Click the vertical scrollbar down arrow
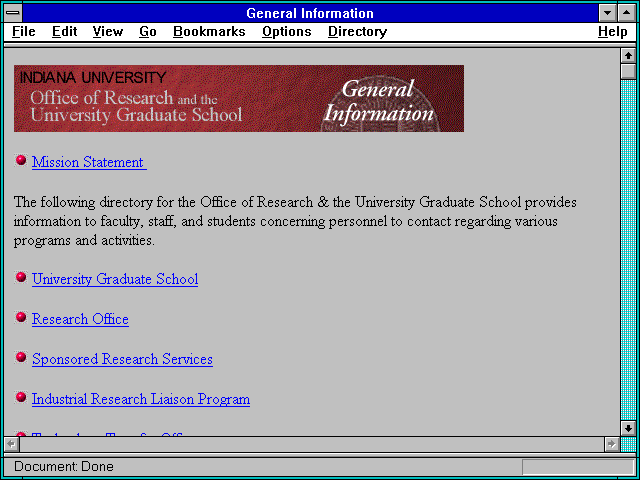This screenshot has width=640, height=480. coord(628,428)
